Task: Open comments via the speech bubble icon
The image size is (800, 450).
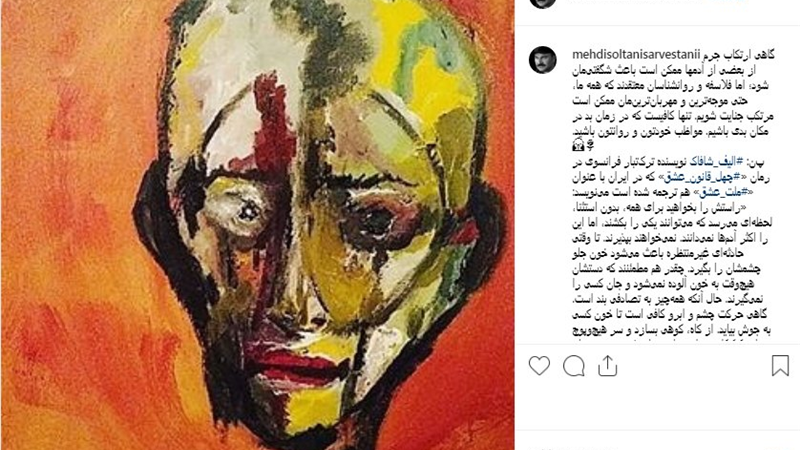Action: tap(574, 366)
